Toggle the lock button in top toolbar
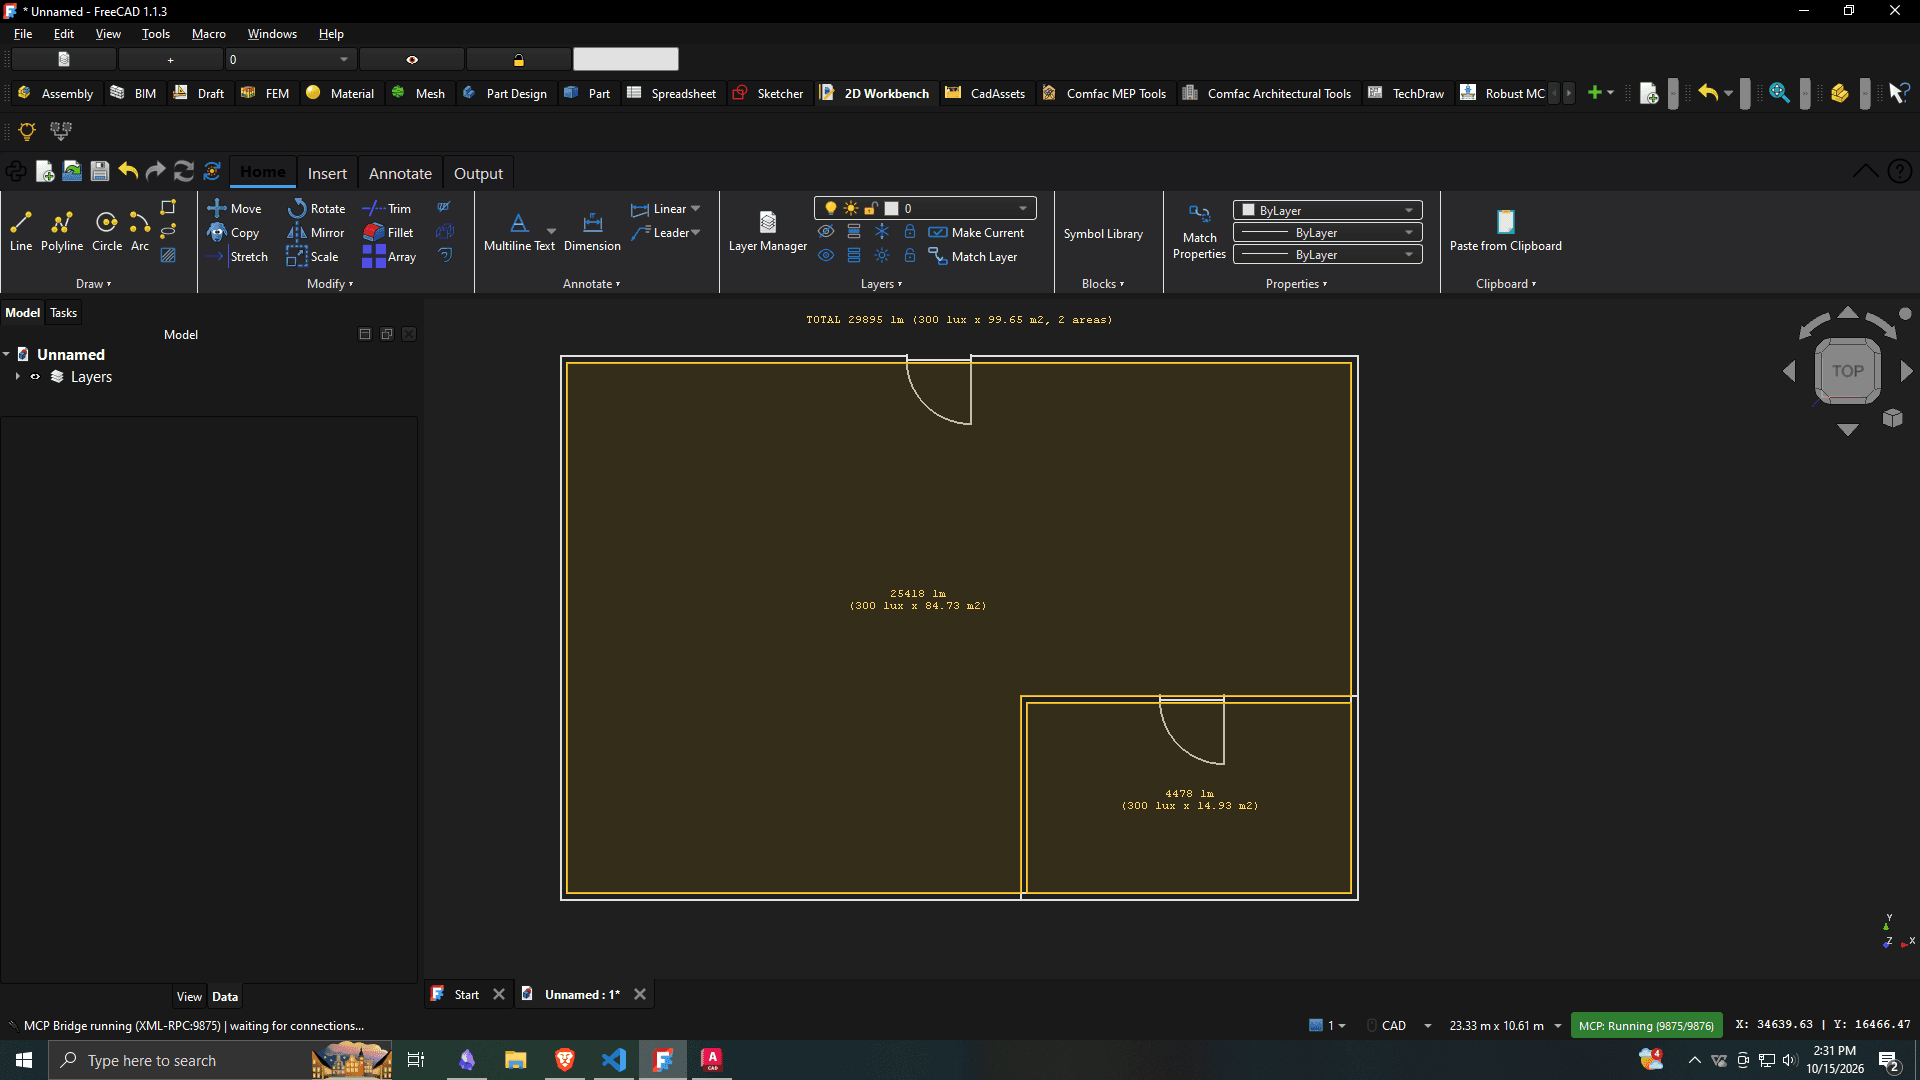The height and width of the screenshot is (1080, 1920). coord(519,60)
